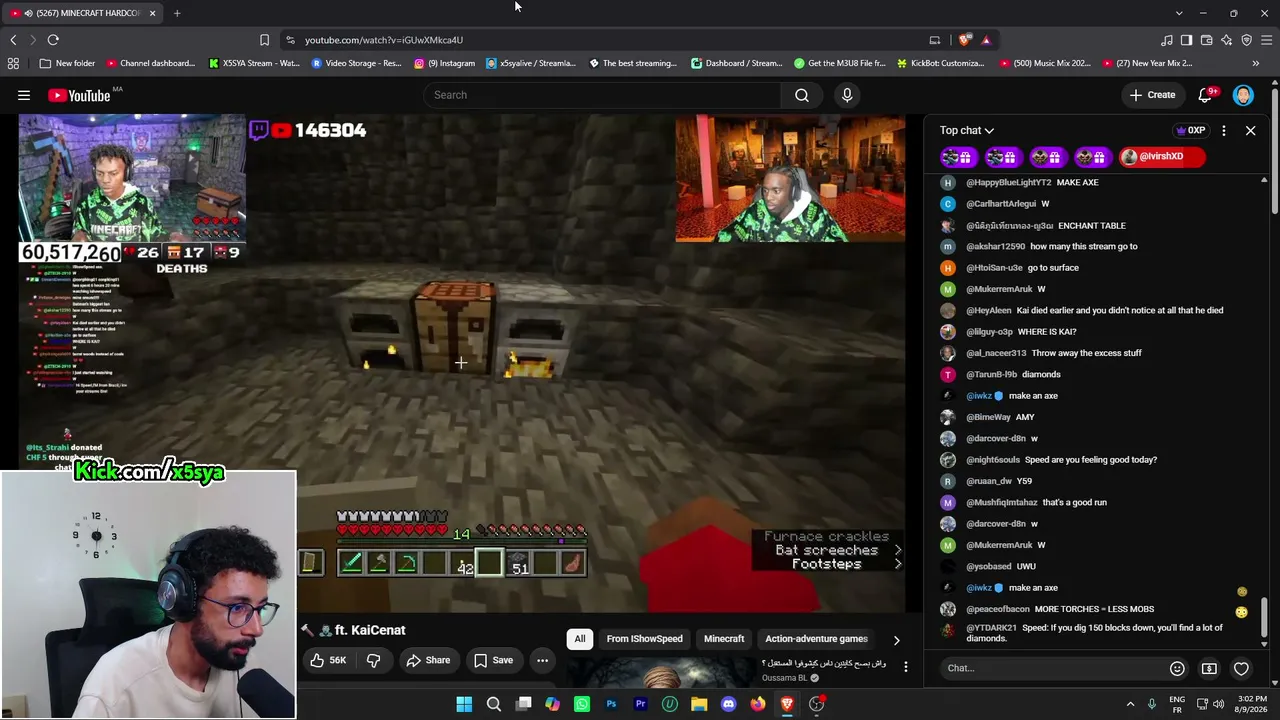The width and height of the screenshot is (1280, 720).
Task: Click the chat message input field
Action: pos(1054,668)
